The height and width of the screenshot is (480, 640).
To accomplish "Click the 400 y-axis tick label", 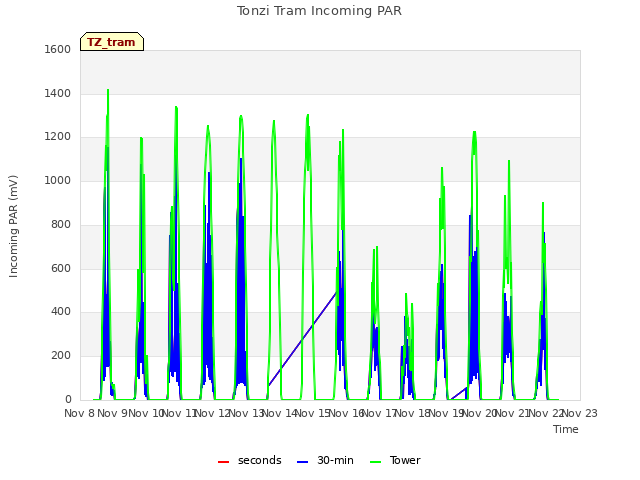I will 61,312.
